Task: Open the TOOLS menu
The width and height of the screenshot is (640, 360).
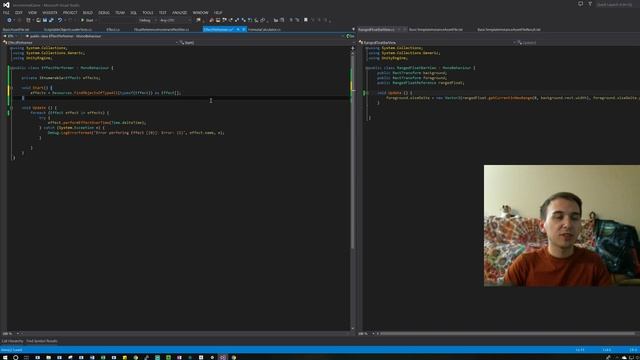Action: [147, 13]
